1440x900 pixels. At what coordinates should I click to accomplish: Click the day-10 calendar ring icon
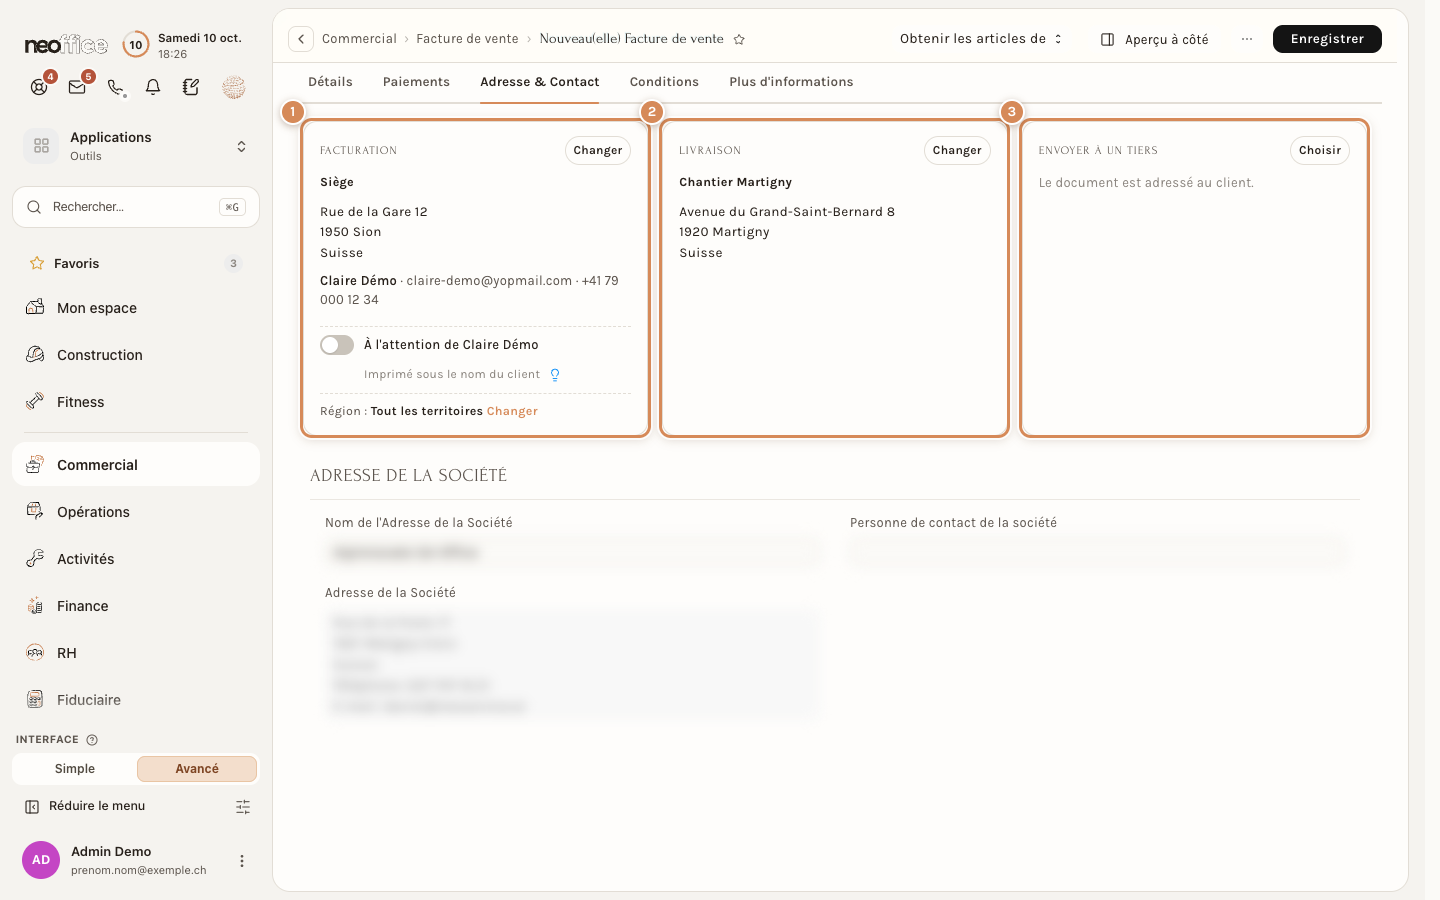click(136, 45)
